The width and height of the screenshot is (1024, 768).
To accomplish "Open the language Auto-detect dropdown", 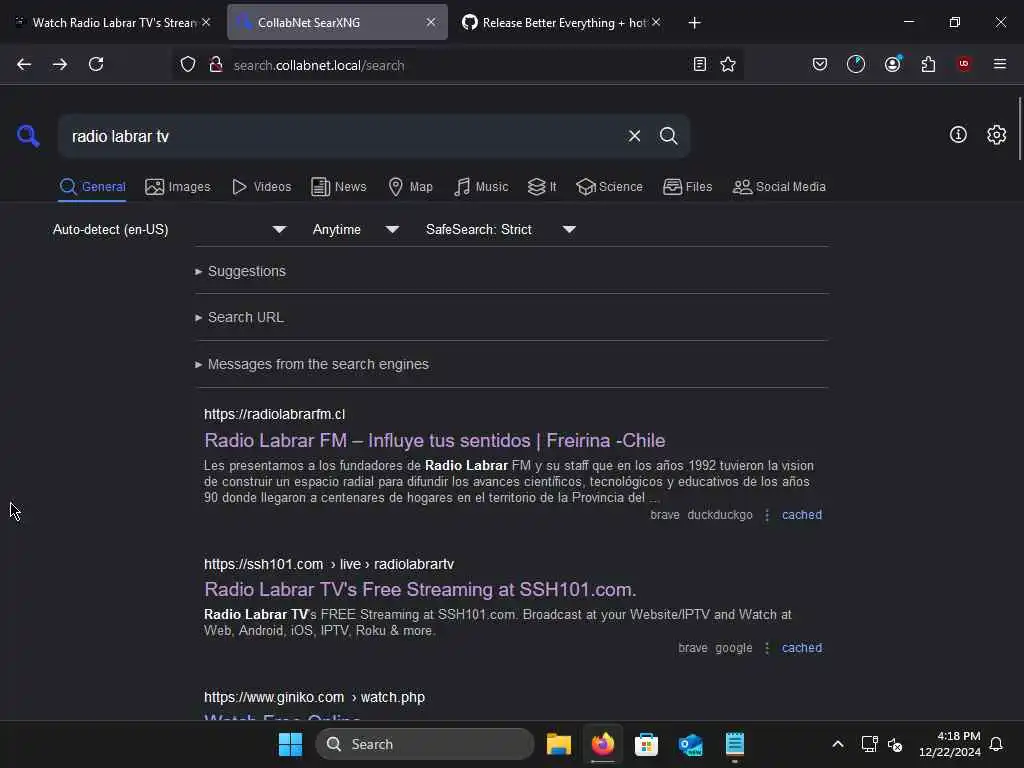I will click(x=170, y=230).
